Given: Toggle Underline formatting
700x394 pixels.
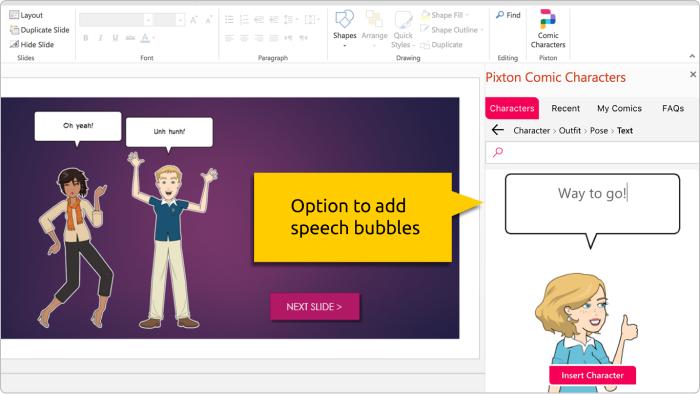Looking at the screenshot, I should tap(115, 38).
